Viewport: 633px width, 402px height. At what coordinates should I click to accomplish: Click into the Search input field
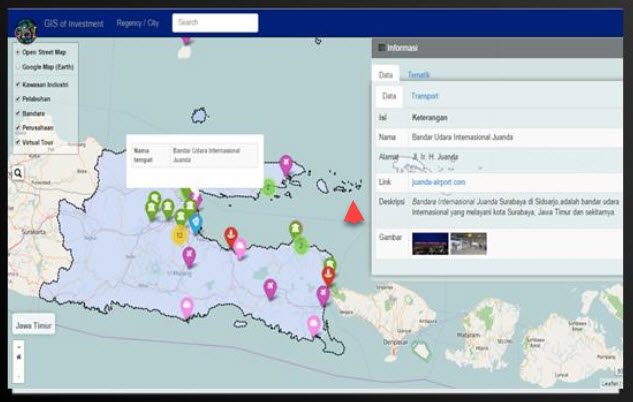point(215,23)
